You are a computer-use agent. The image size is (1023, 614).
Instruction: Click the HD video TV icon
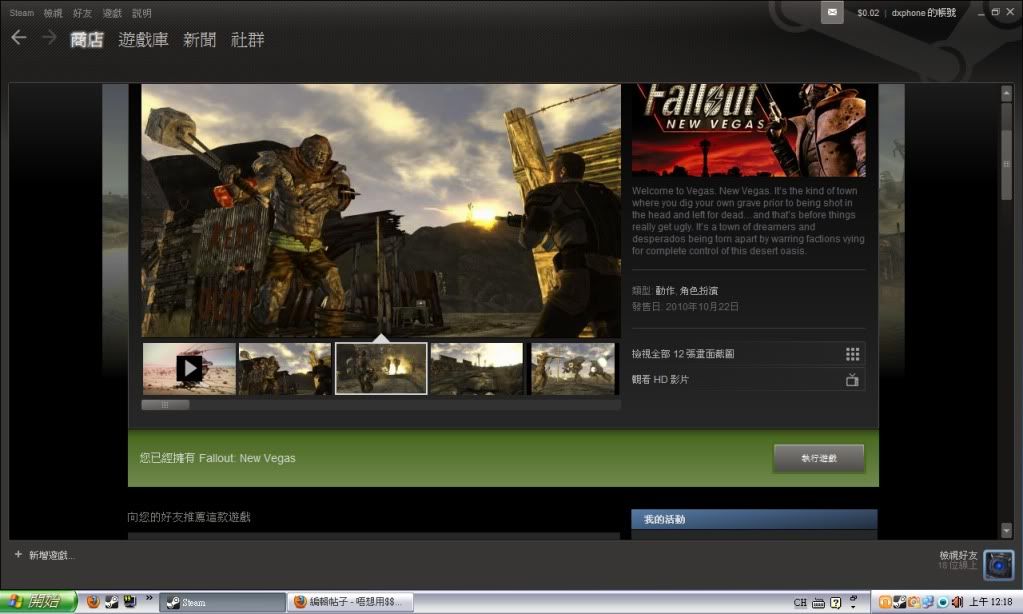(852, 380)
